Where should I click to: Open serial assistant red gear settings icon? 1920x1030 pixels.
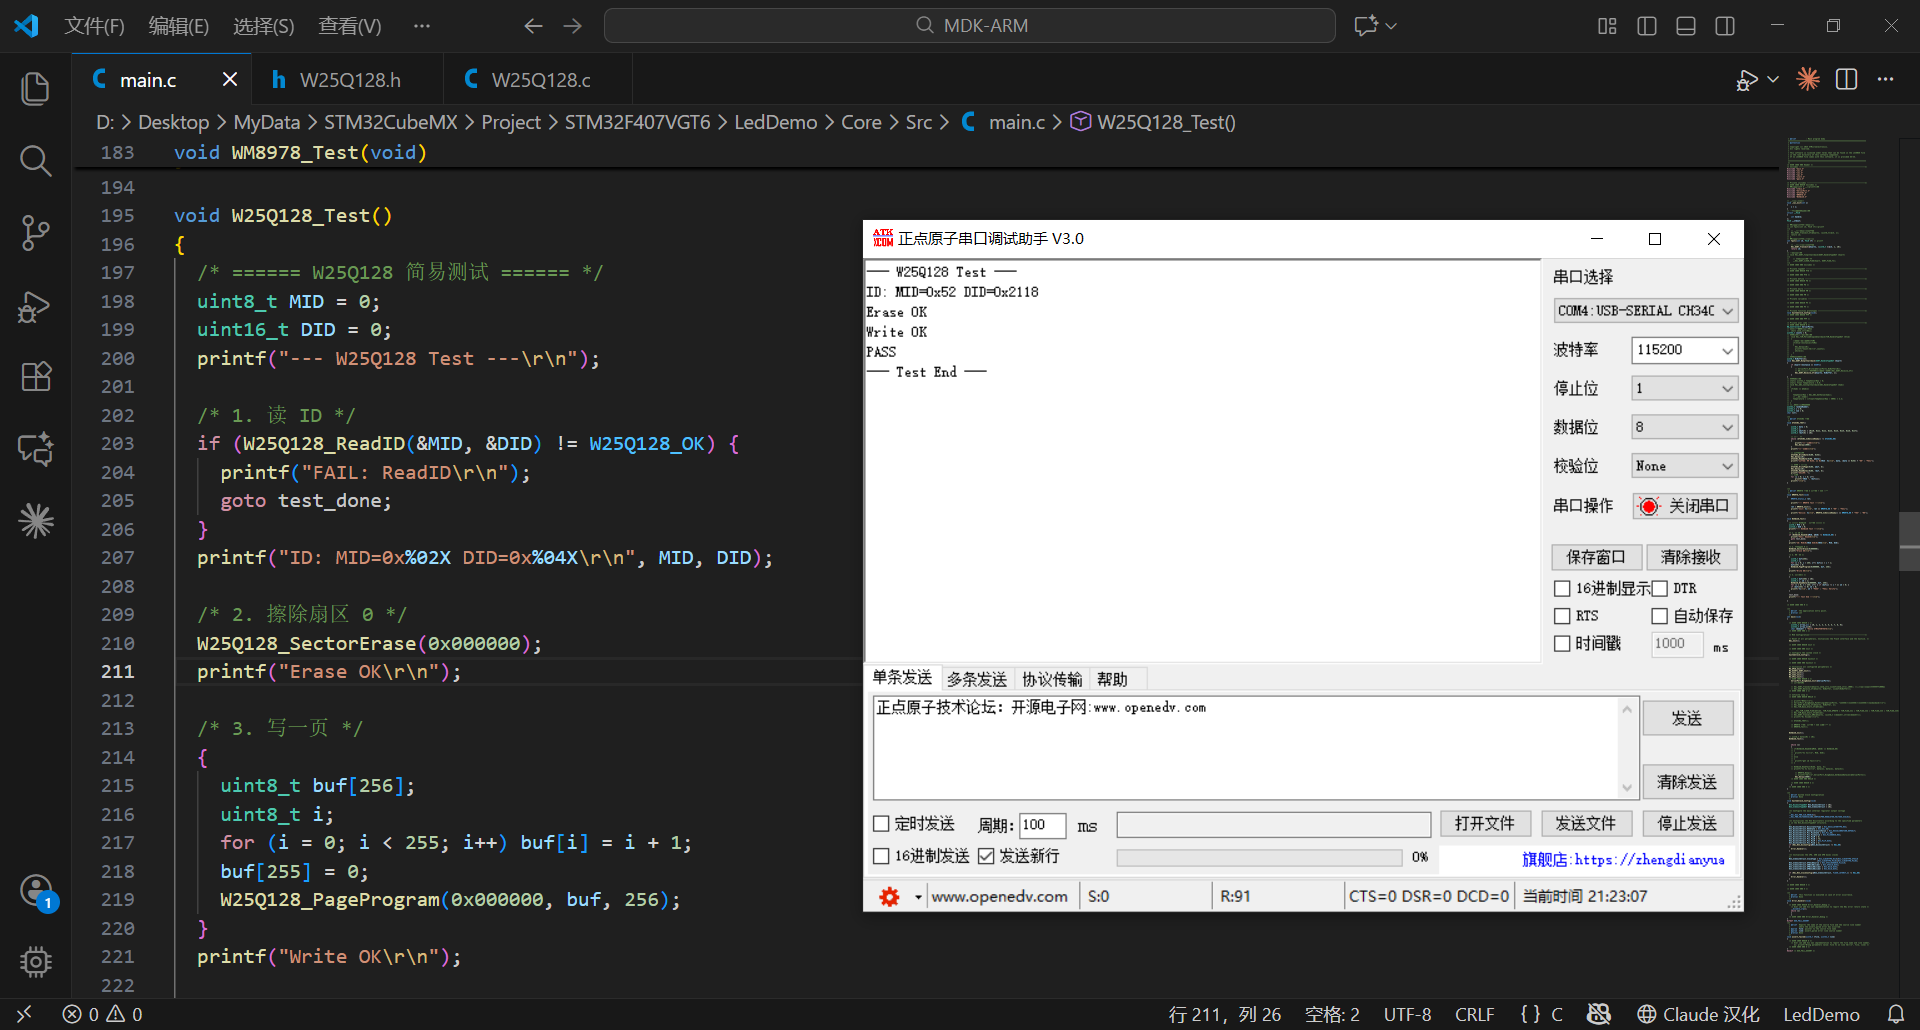[x=889, y=897]
